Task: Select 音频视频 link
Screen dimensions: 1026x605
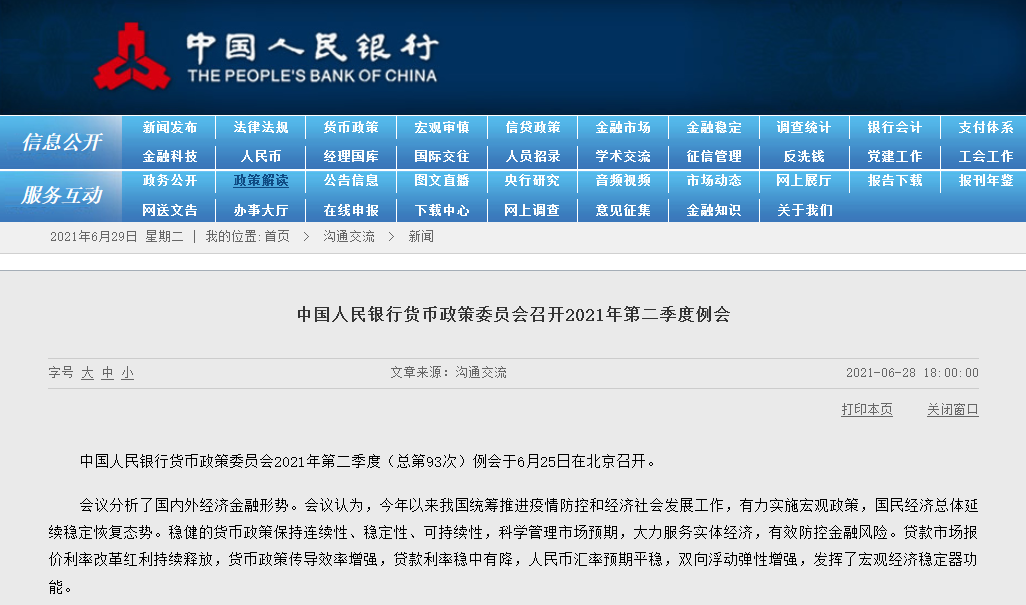Action: click(x=623, y=181)
